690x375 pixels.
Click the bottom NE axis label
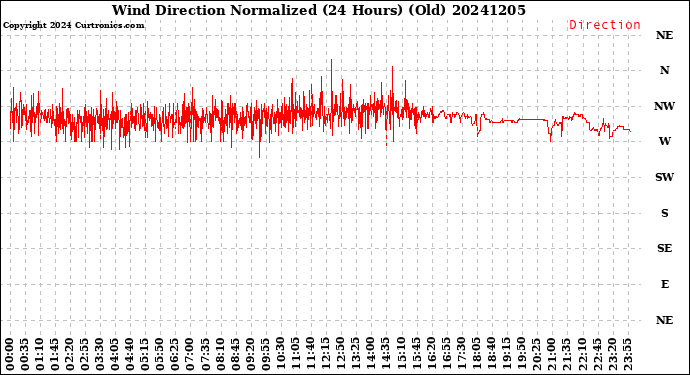click(664, 320)
